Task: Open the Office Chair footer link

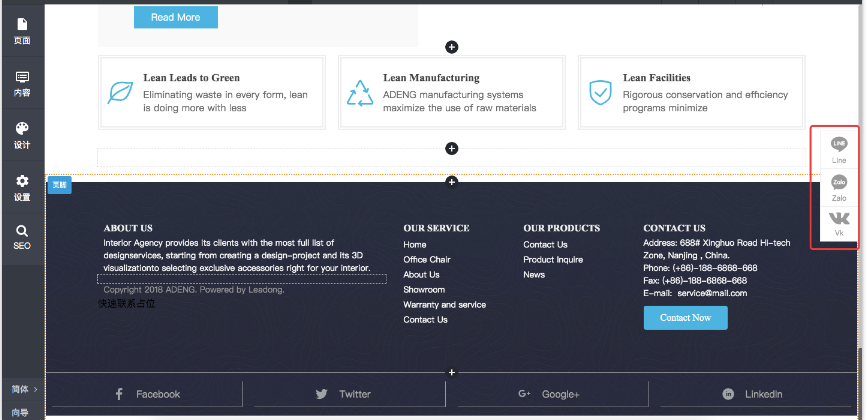Action: point(426,260)
